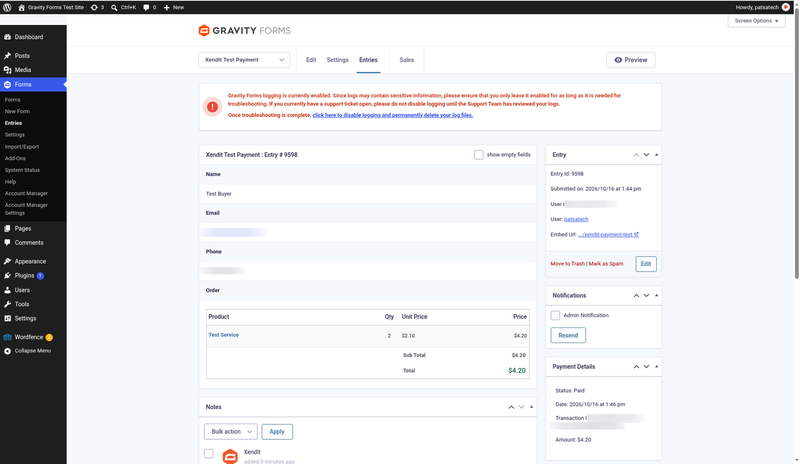This screenshot has height=464, width=800.
Task: Open Account Manager submenu item
Action: coord(26,193)
